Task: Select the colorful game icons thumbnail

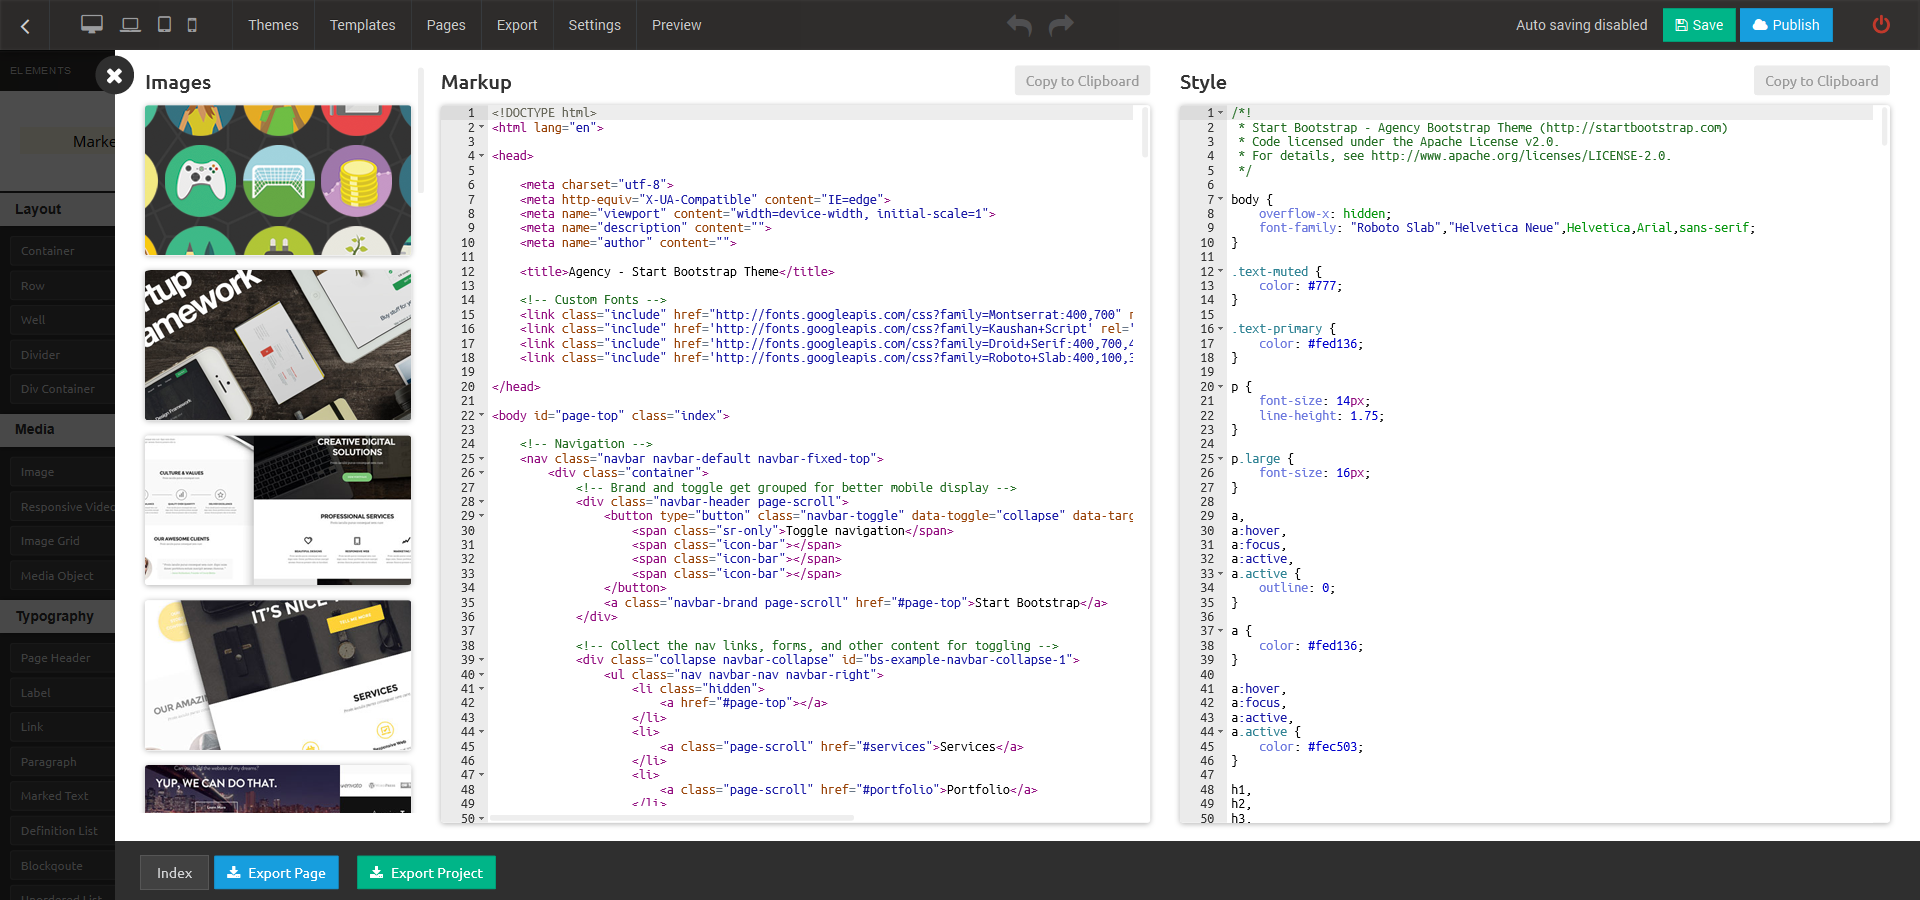Action: [278, 180]
